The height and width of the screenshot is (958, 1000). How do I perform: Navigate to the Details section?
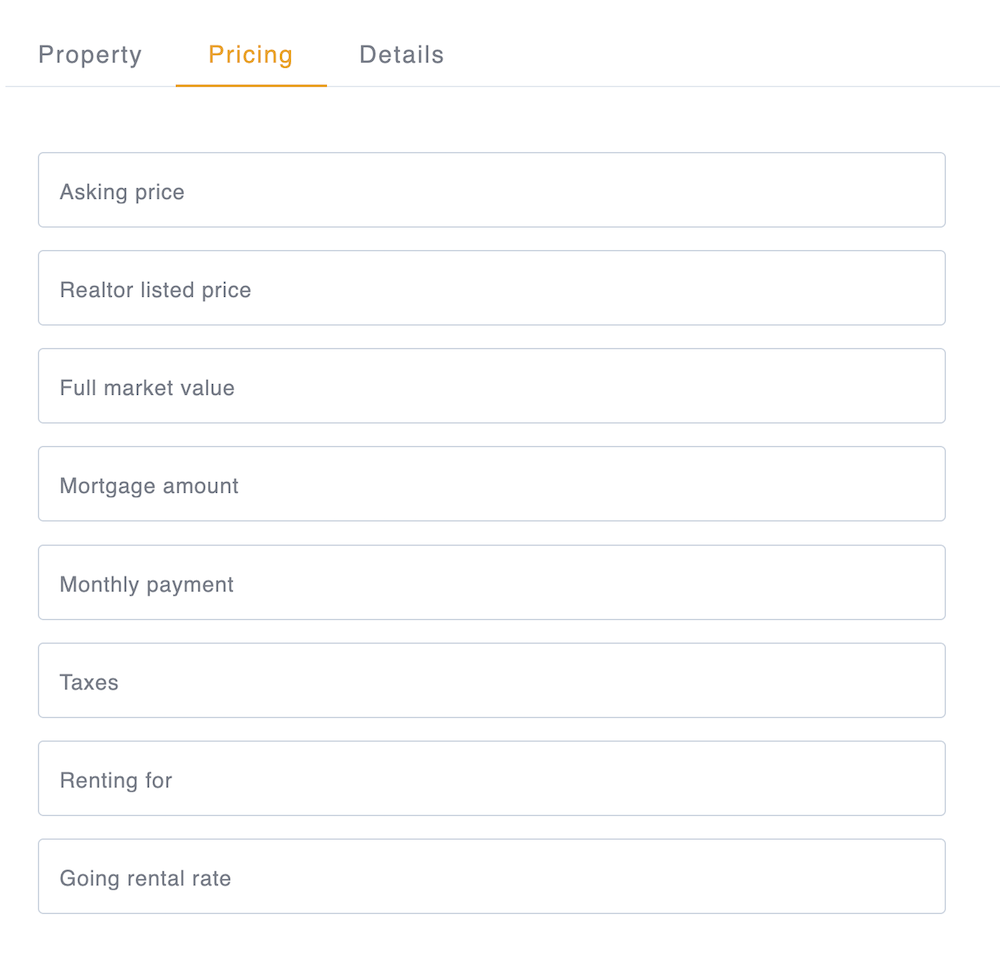[401, 55]
